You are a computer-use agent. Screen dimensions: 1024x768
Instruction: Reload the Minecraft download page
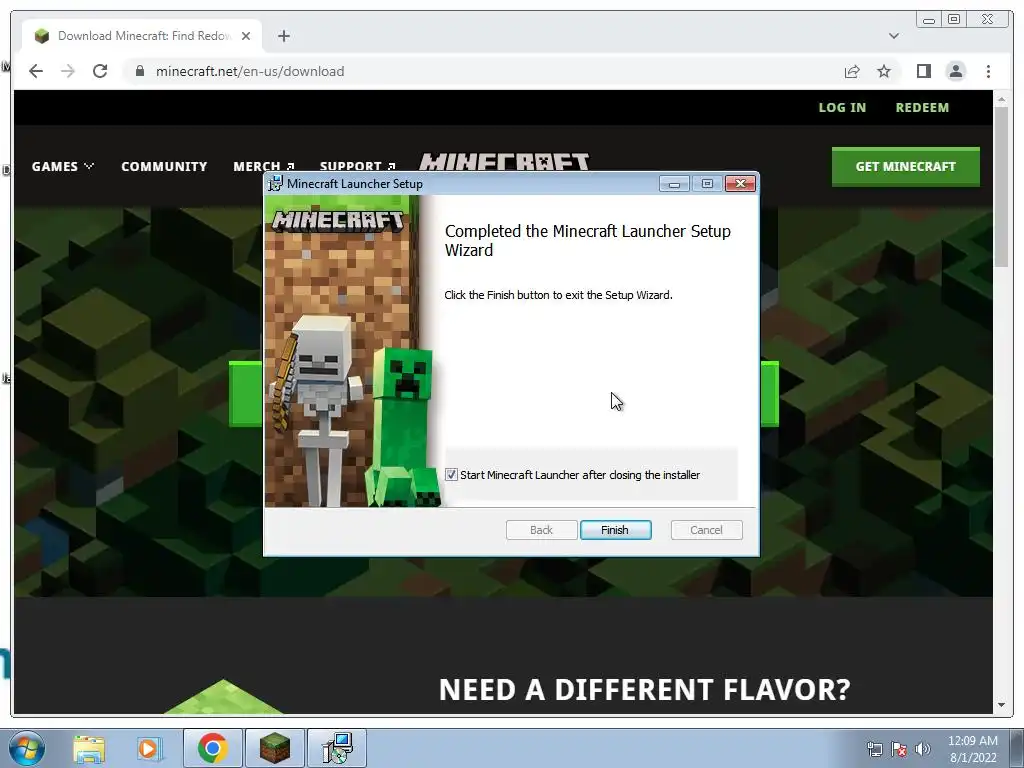[100, 71]
